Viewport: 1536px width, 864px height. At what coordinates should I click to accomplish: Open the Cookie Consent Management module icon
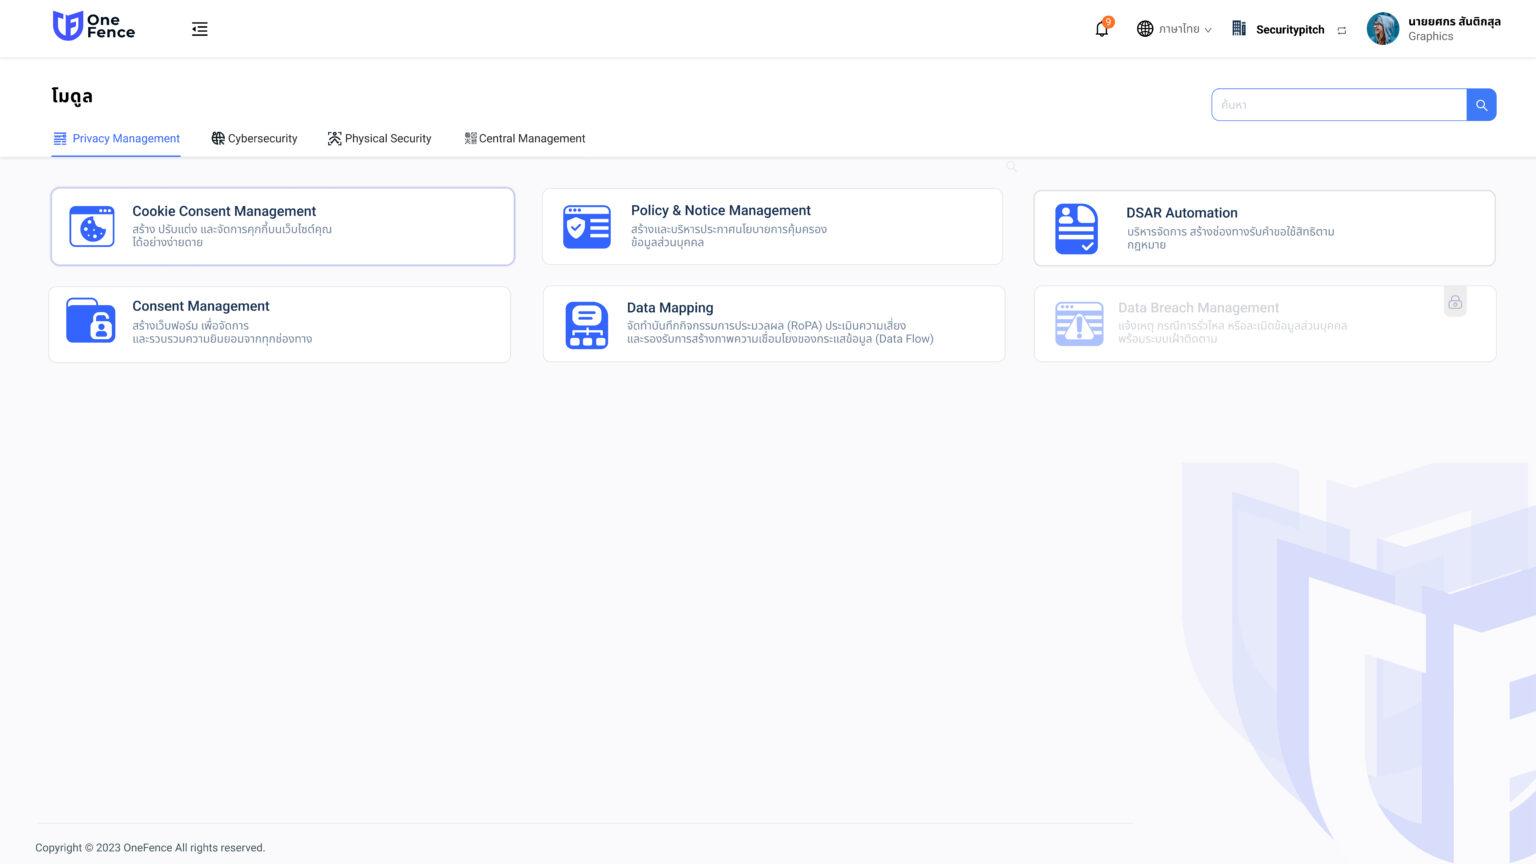pyautogui.click(x=92, y=226)
